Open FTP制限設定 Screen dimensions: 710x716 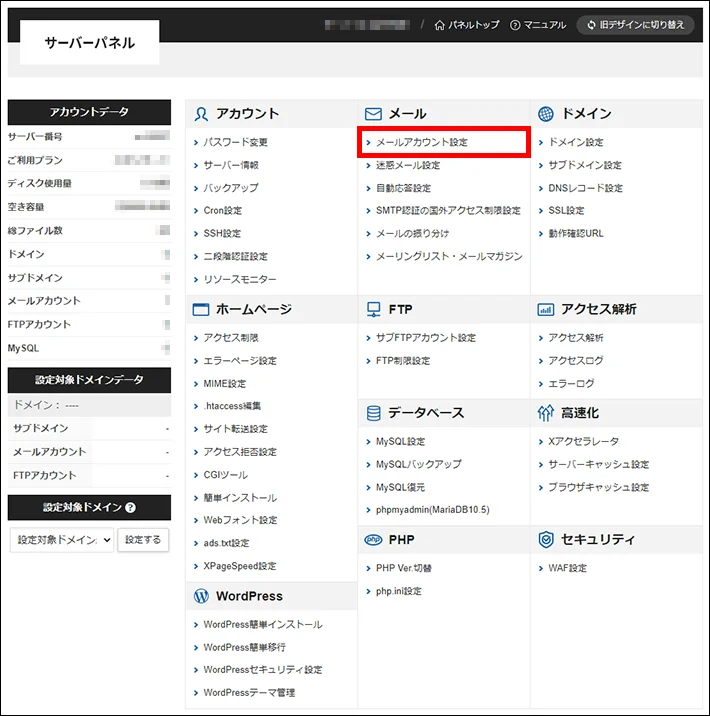pyautogui.click(x=403, y=361)
